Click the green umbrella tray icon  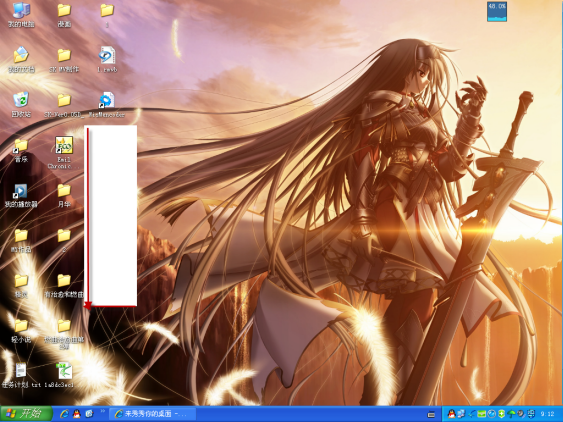point(512,414)
